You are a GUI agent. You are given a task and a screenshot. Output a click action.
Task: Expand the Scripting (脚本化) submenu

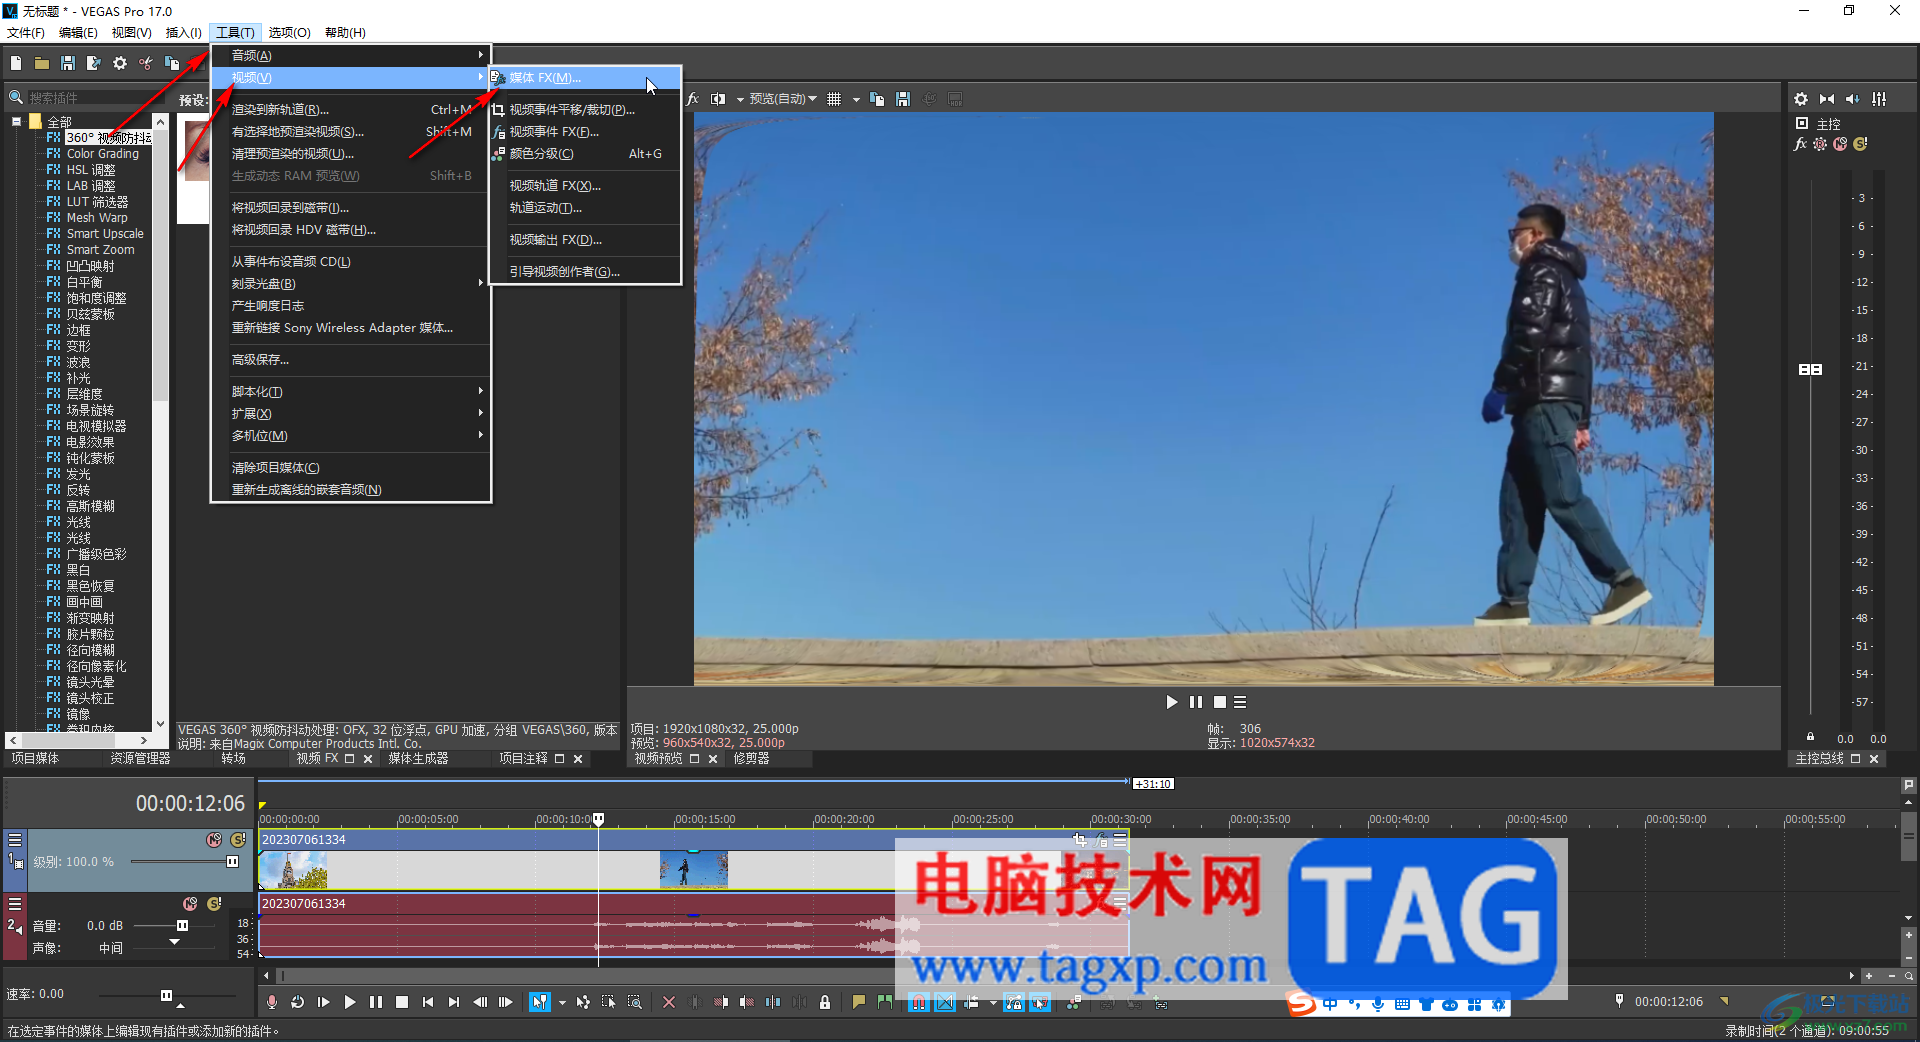click(350, 391)
